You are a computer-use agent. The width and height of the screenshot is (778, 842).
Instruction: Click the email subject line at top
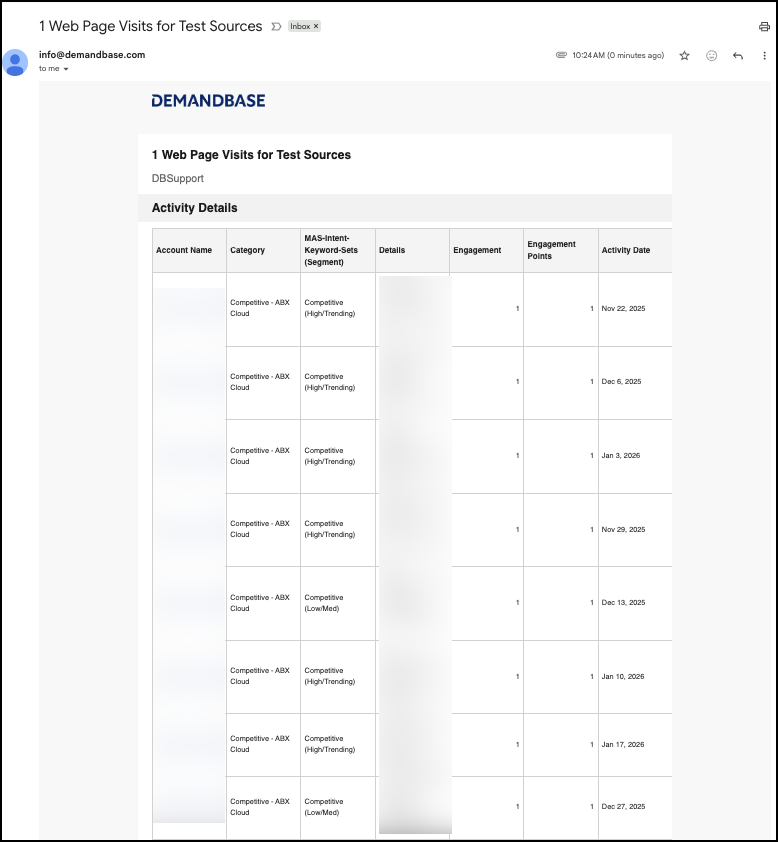pos(150,26)
